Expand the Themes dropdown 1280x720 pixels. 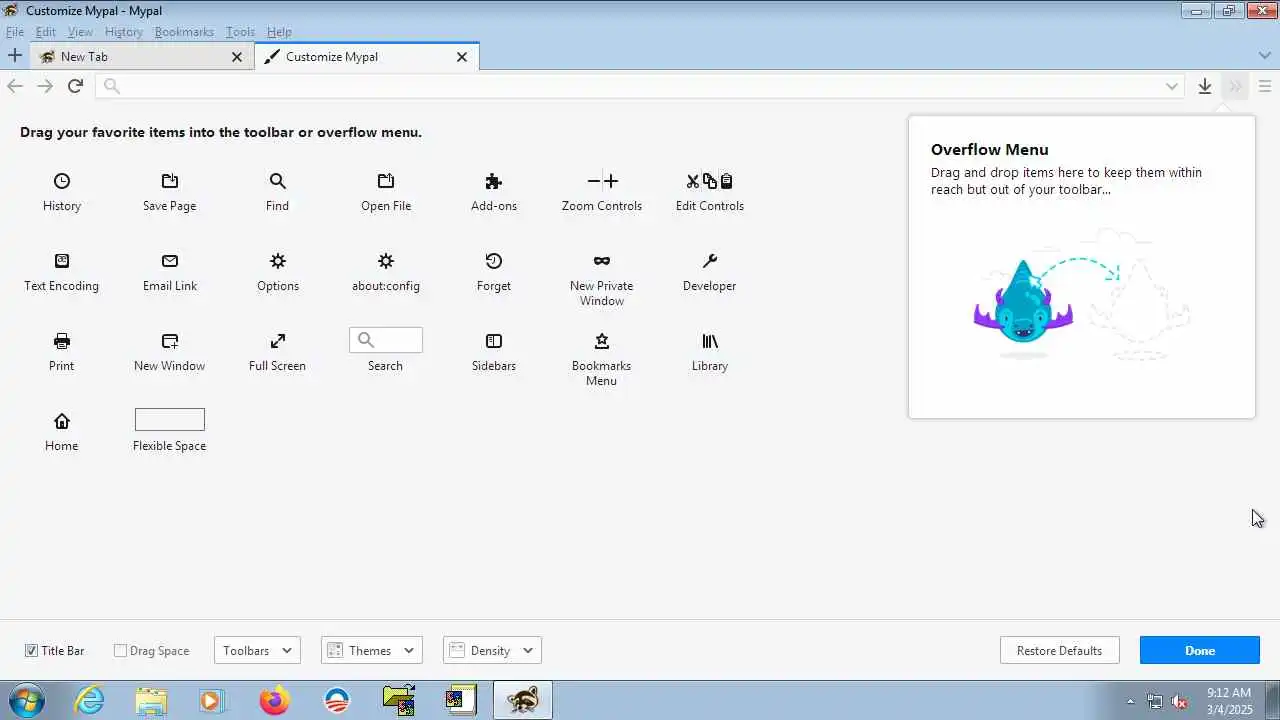coord(372,651)
